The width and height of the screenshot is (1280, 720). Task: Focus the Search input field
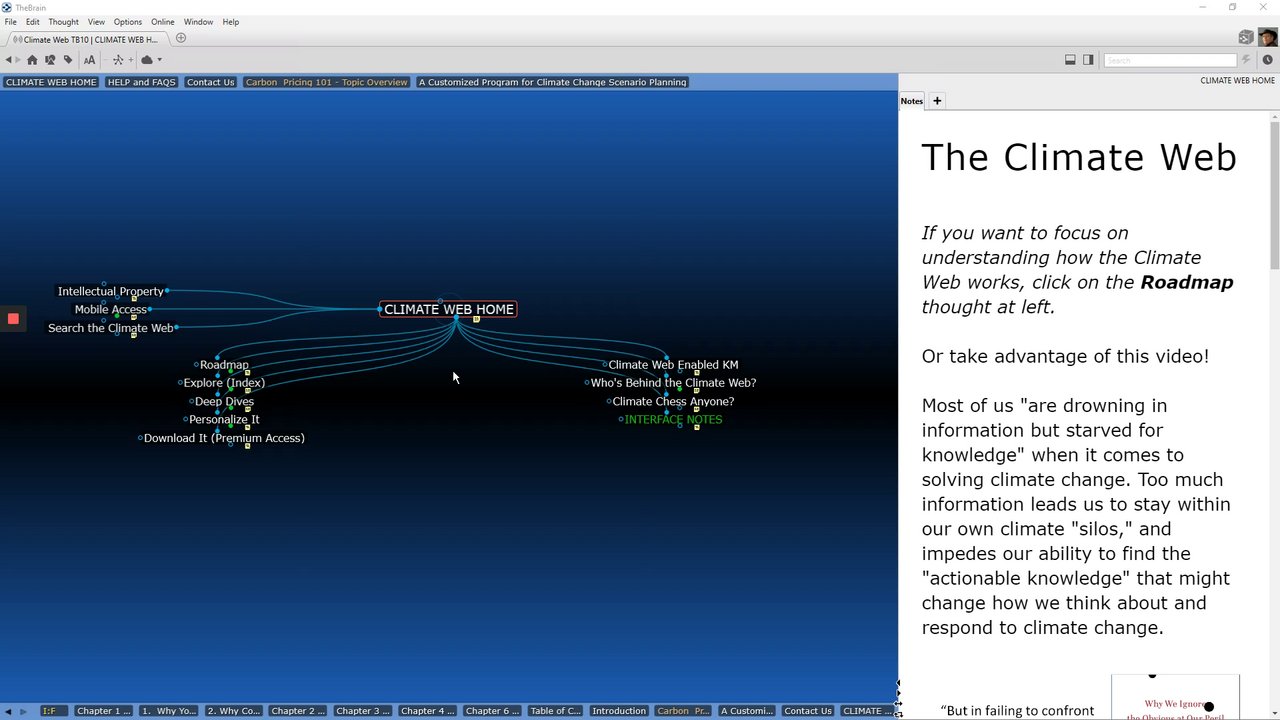point(1170,60)
